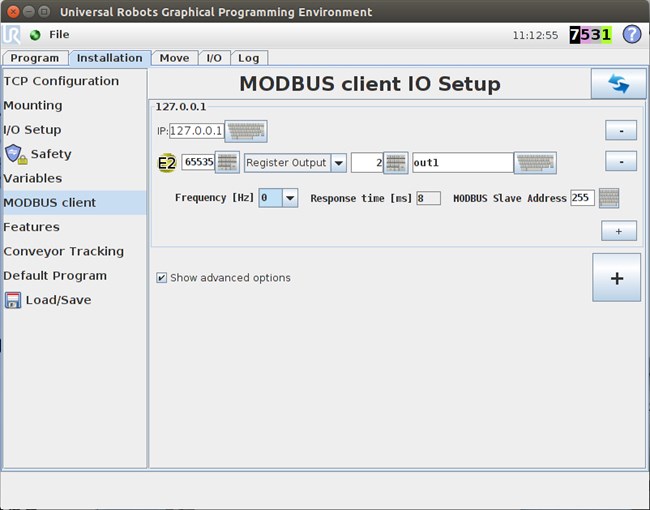Click keyboard icon beside Slave Address 255
This screenshot has height=510, width=650.
tap(608, 198)
